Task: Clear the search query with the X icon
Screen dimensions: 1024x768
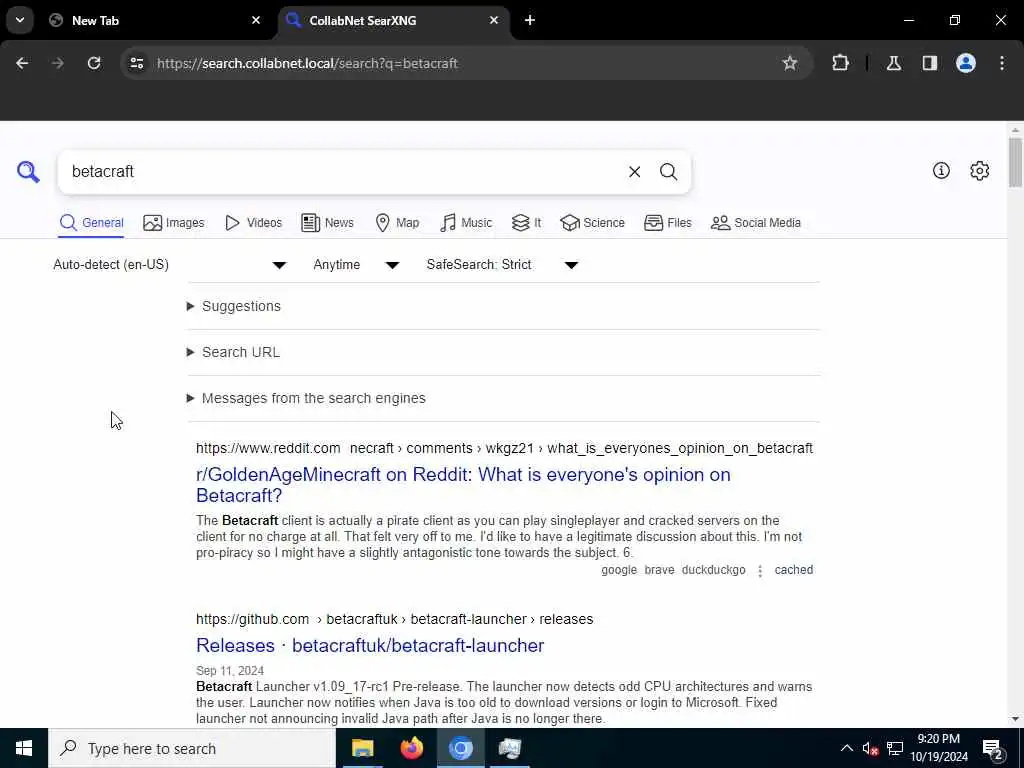Action: pyautogui.click(x=634, y=172)
